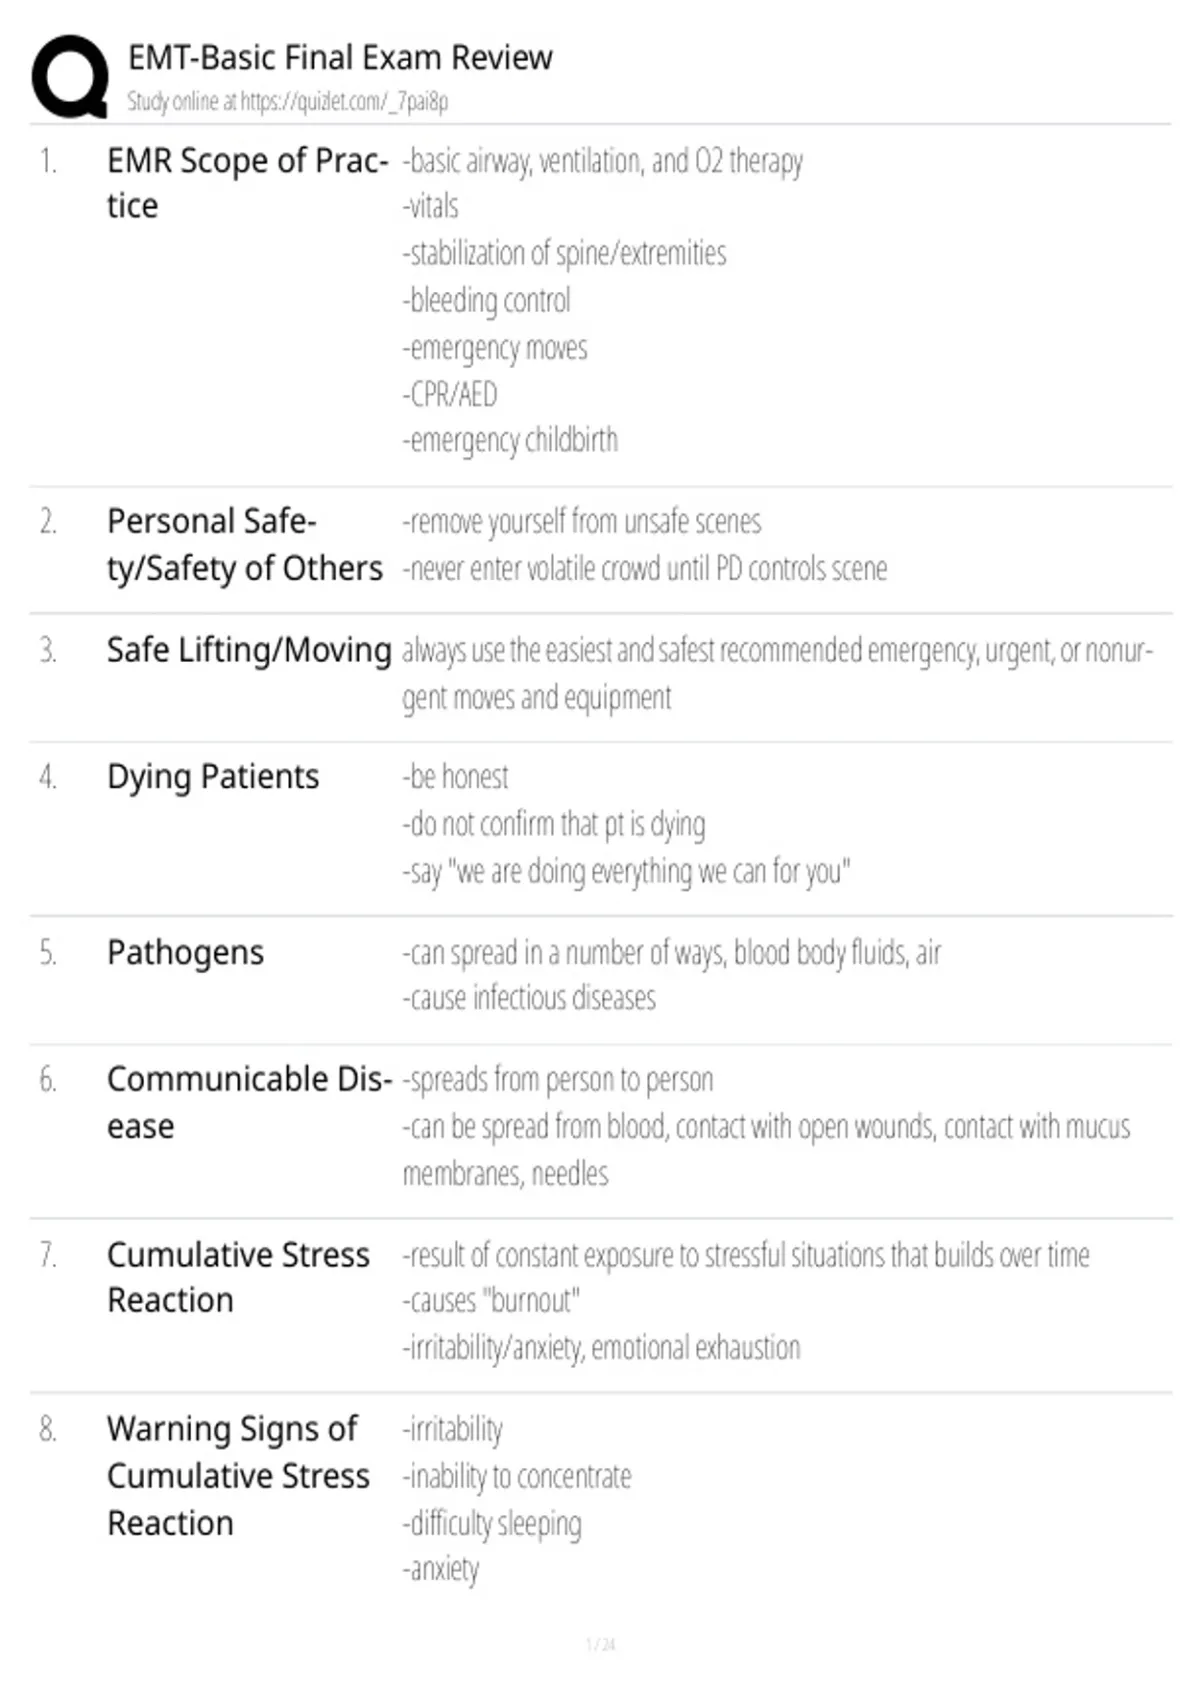Click the Personal Safety/Safety of Others term

click(245, 544)
